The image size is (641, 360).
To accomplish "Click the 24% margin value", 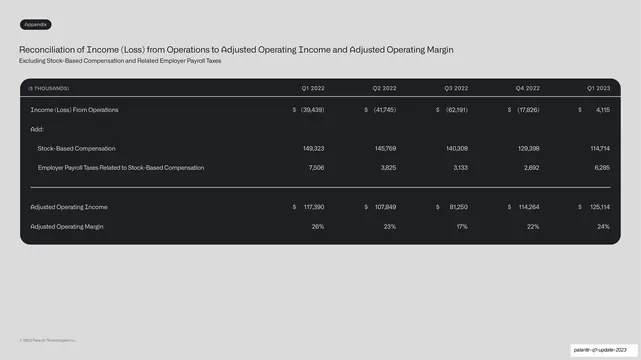I will [x=604, y=227].
